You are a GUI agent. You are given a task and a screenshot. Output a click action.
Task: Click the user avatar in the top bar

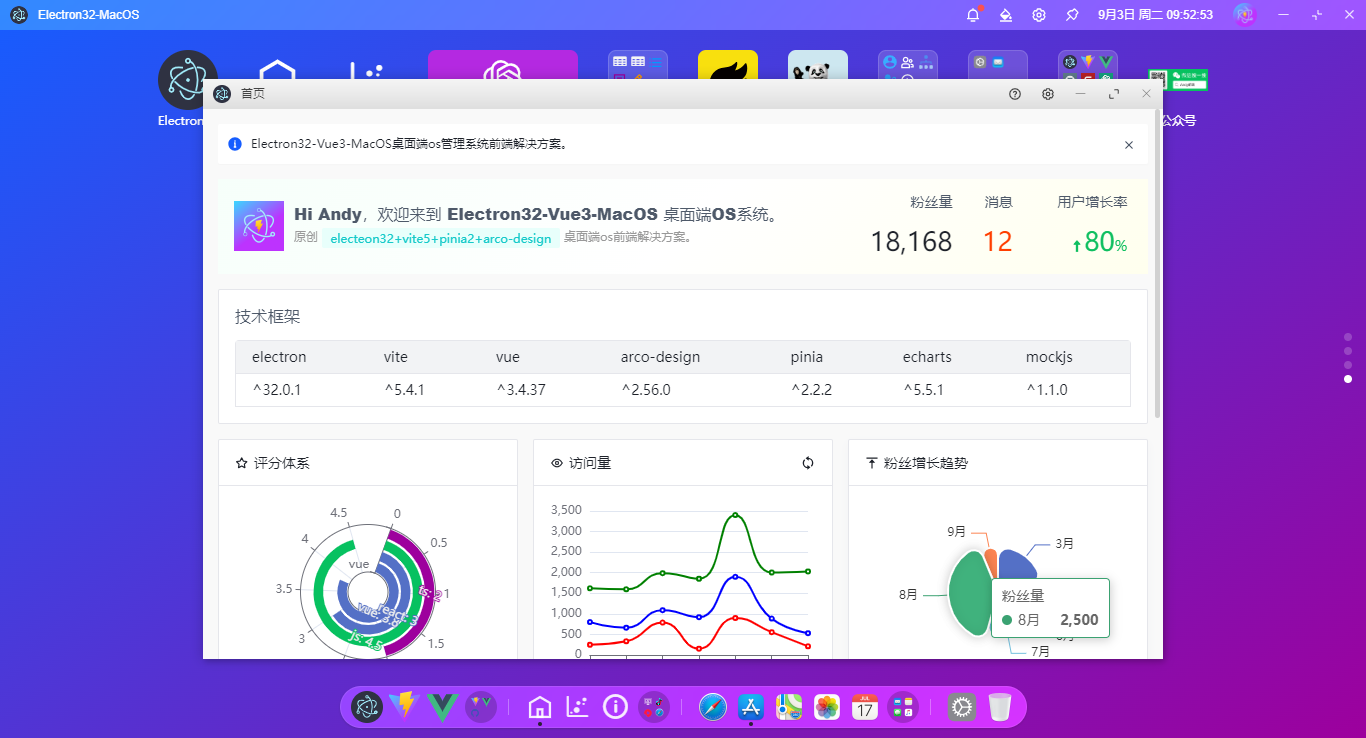[1243, 14]
